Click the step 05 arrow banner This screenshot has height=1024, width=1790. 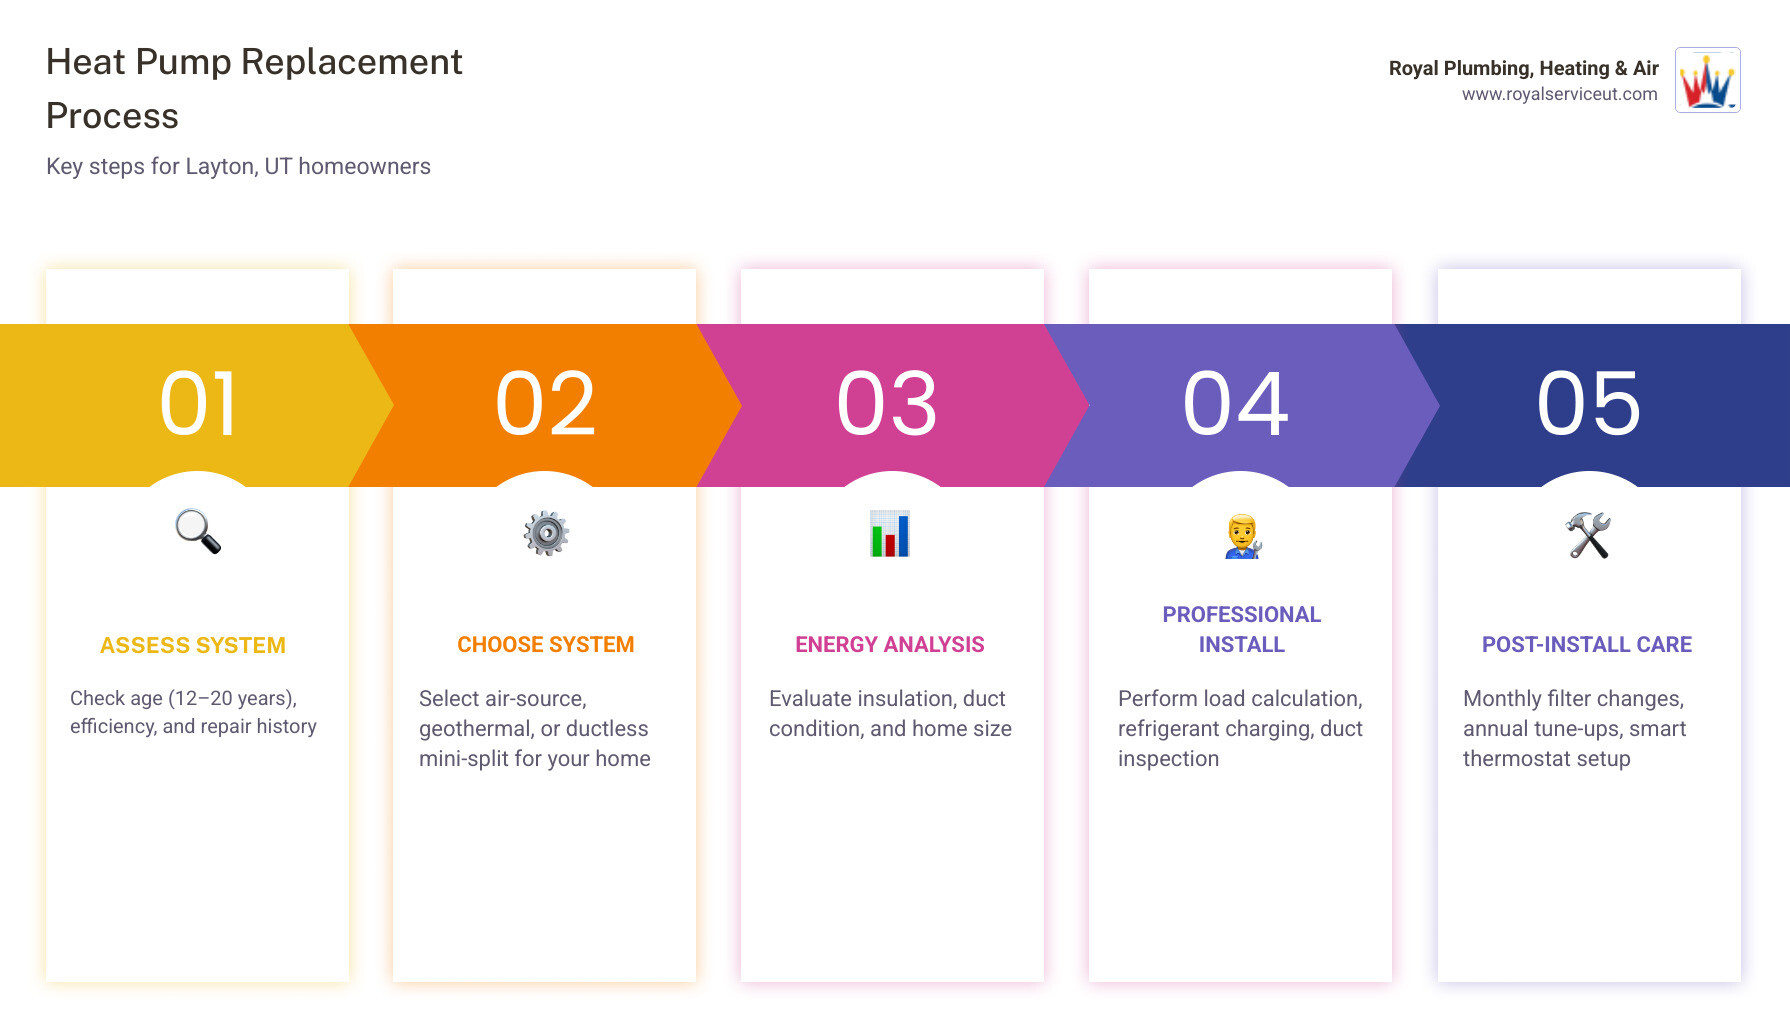coord(1587,403)
